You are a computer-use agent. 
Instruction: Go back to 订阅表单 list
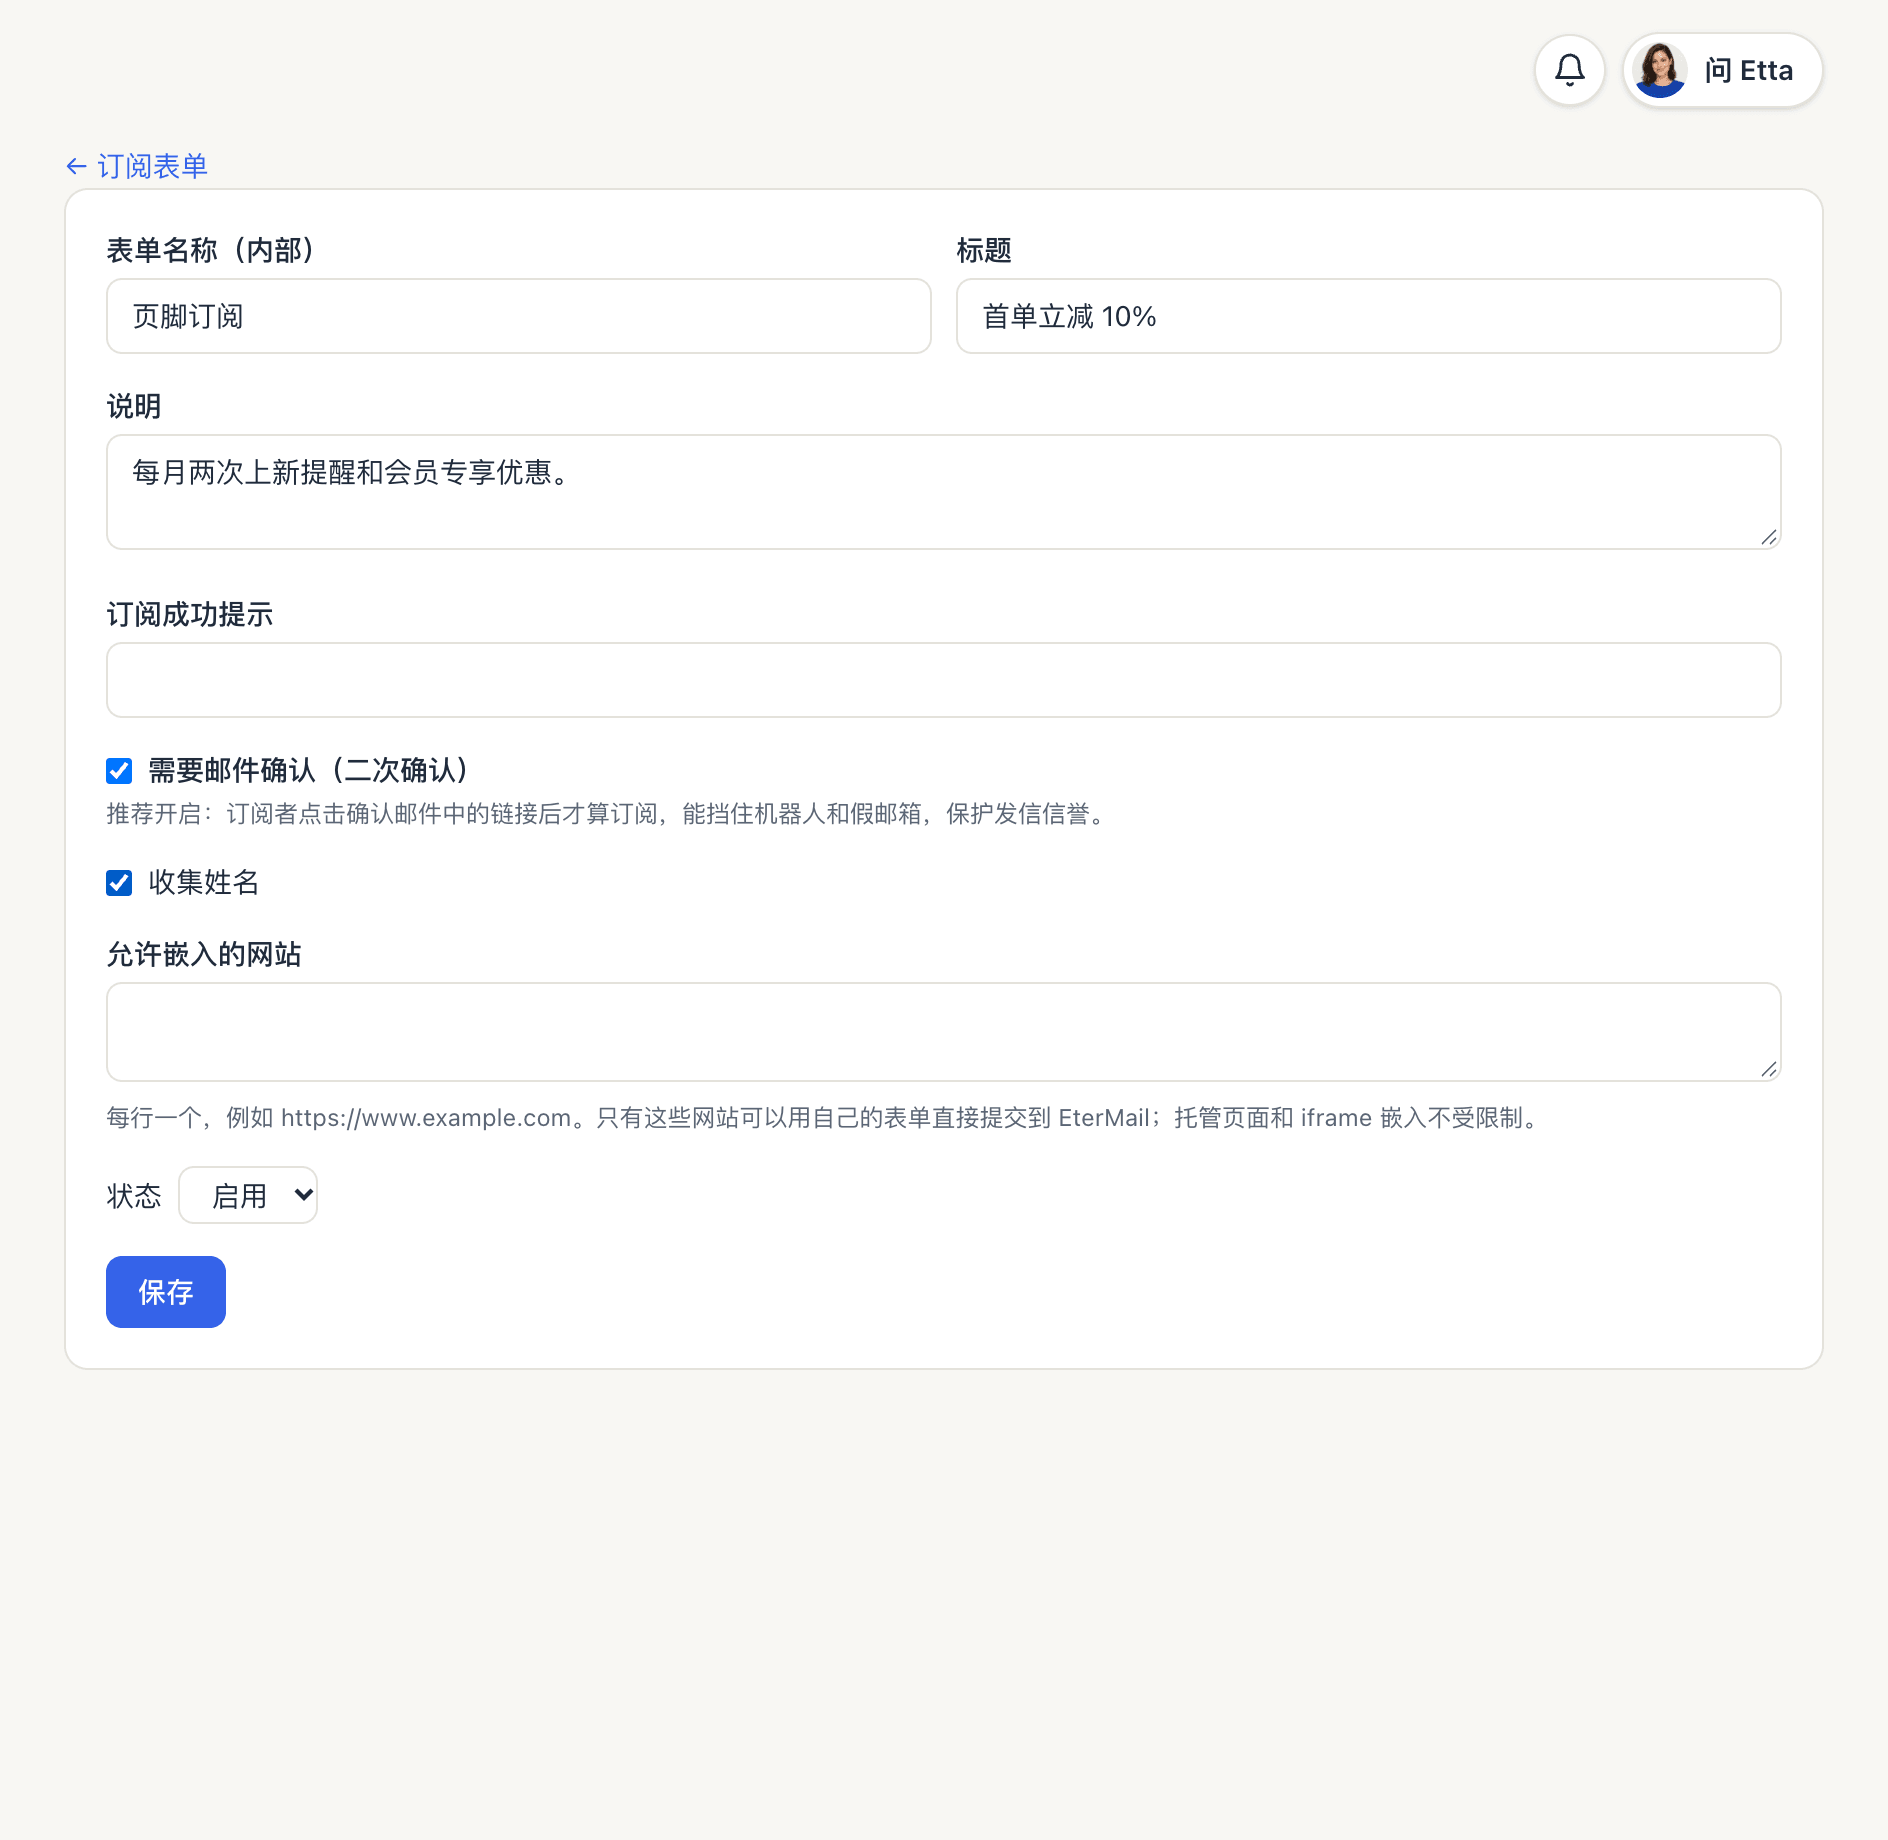coord(137,166)
